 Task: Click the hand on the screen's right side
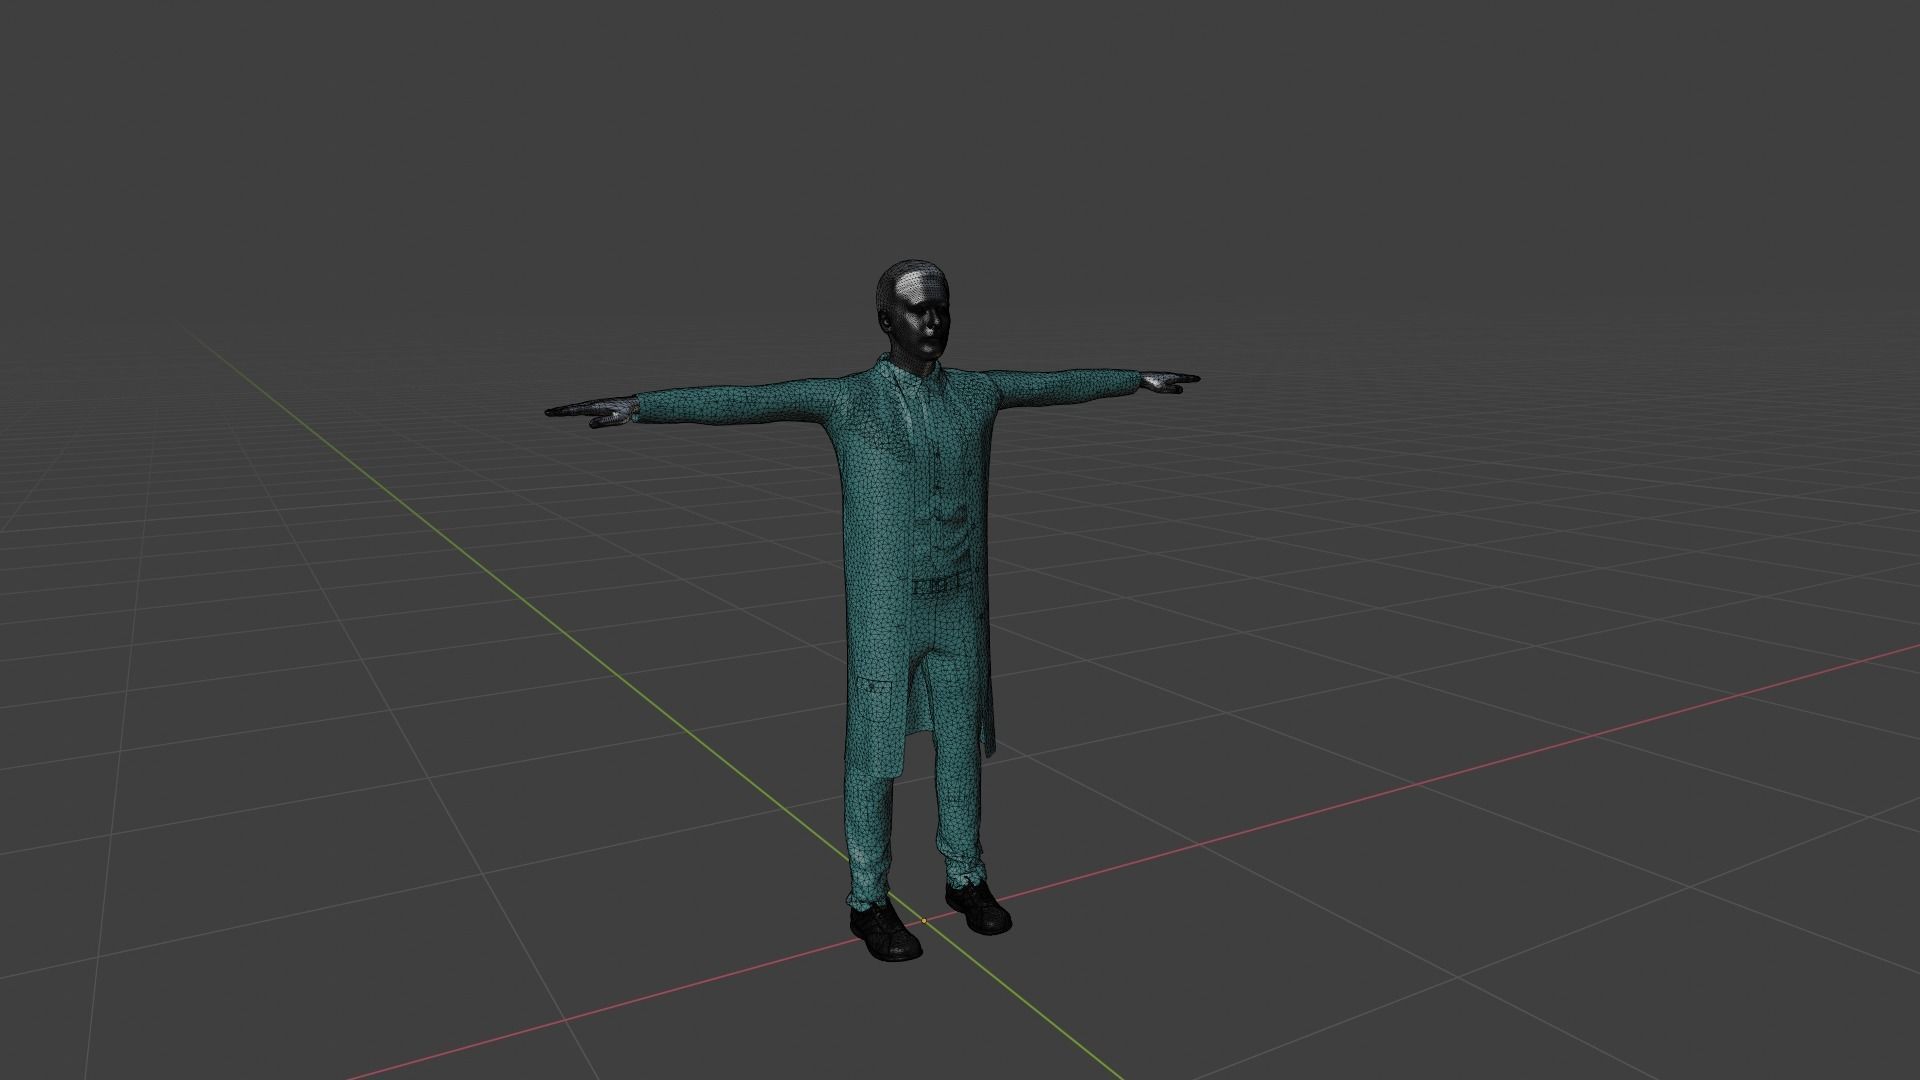pos(1168,380)
